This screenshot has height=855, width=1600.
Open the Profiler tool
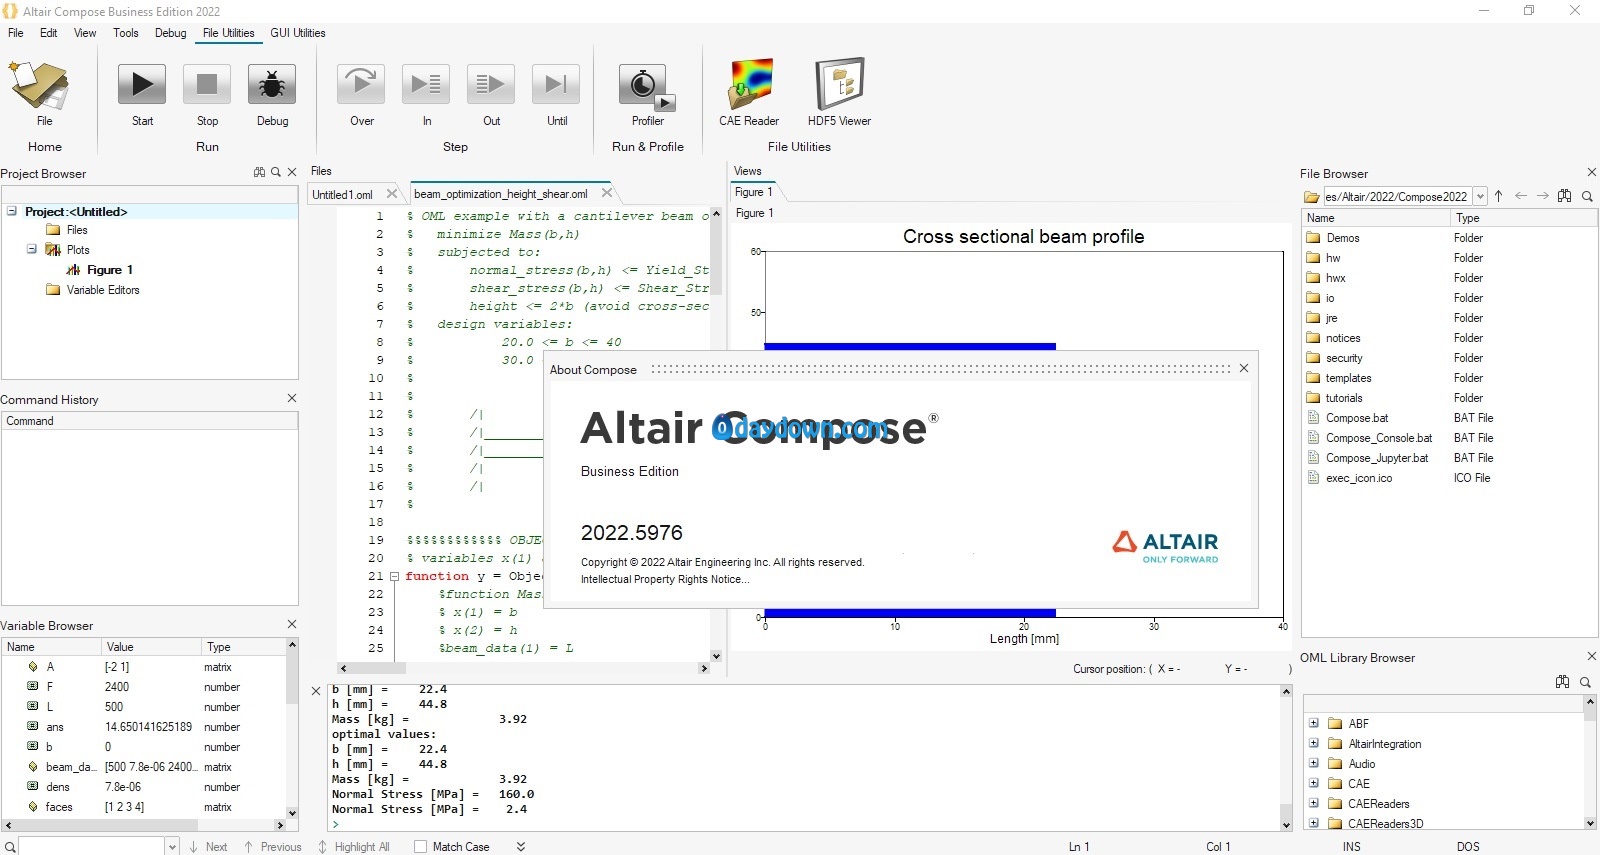(x=647, y=86)
